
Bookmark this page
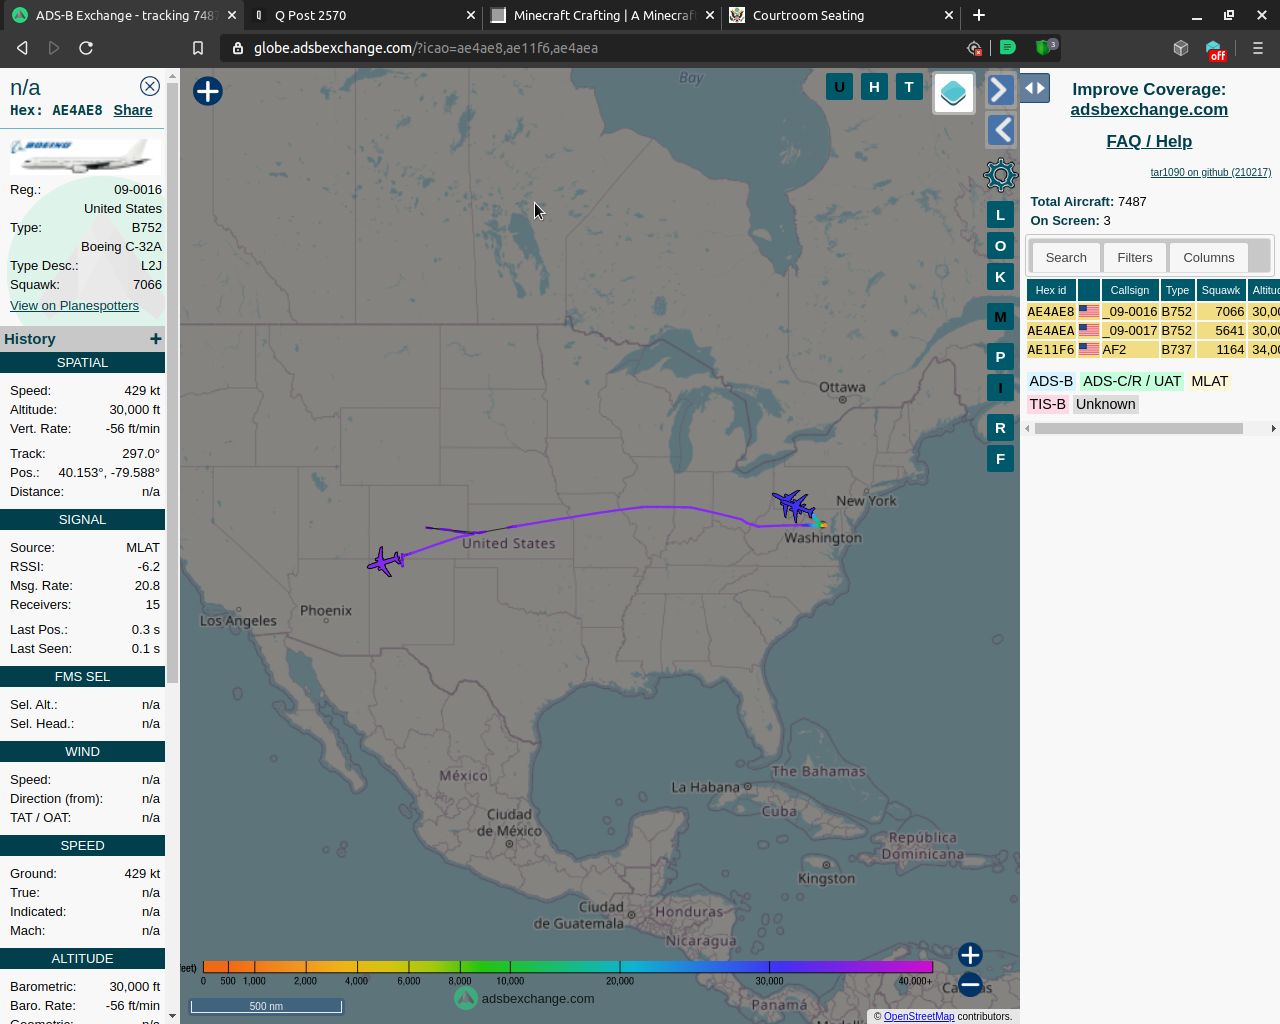click(198, 48)
